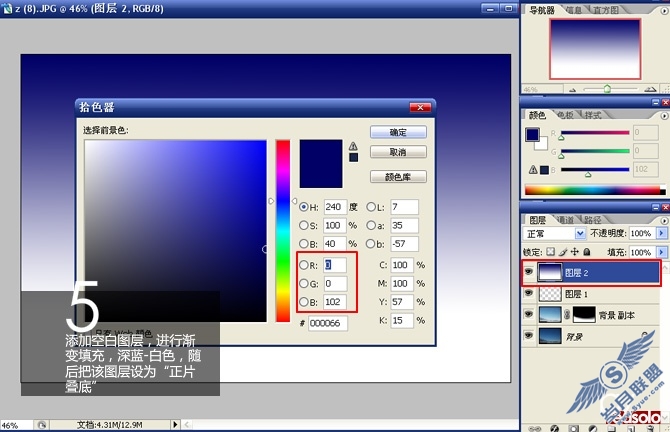The image size is (670, 432).
Task: Switch to the 通道 tab
Action: [566, 220]
